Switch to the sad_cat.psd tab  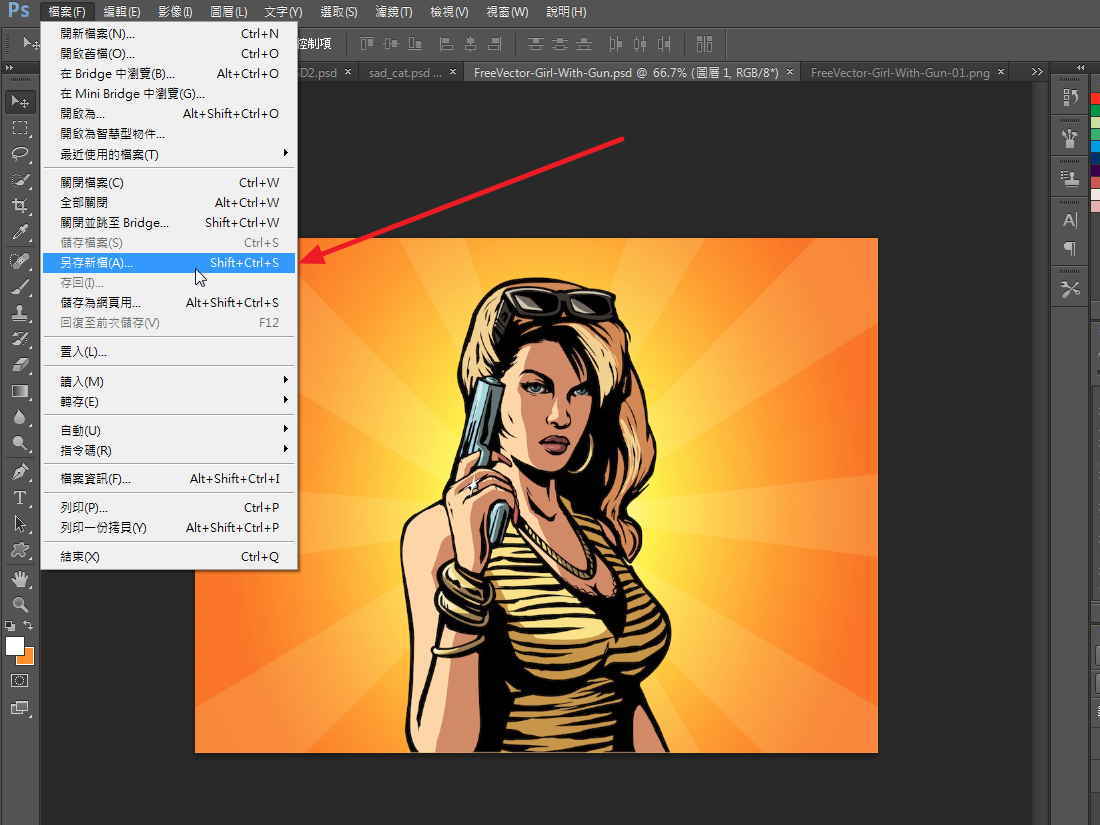point(405,72)
